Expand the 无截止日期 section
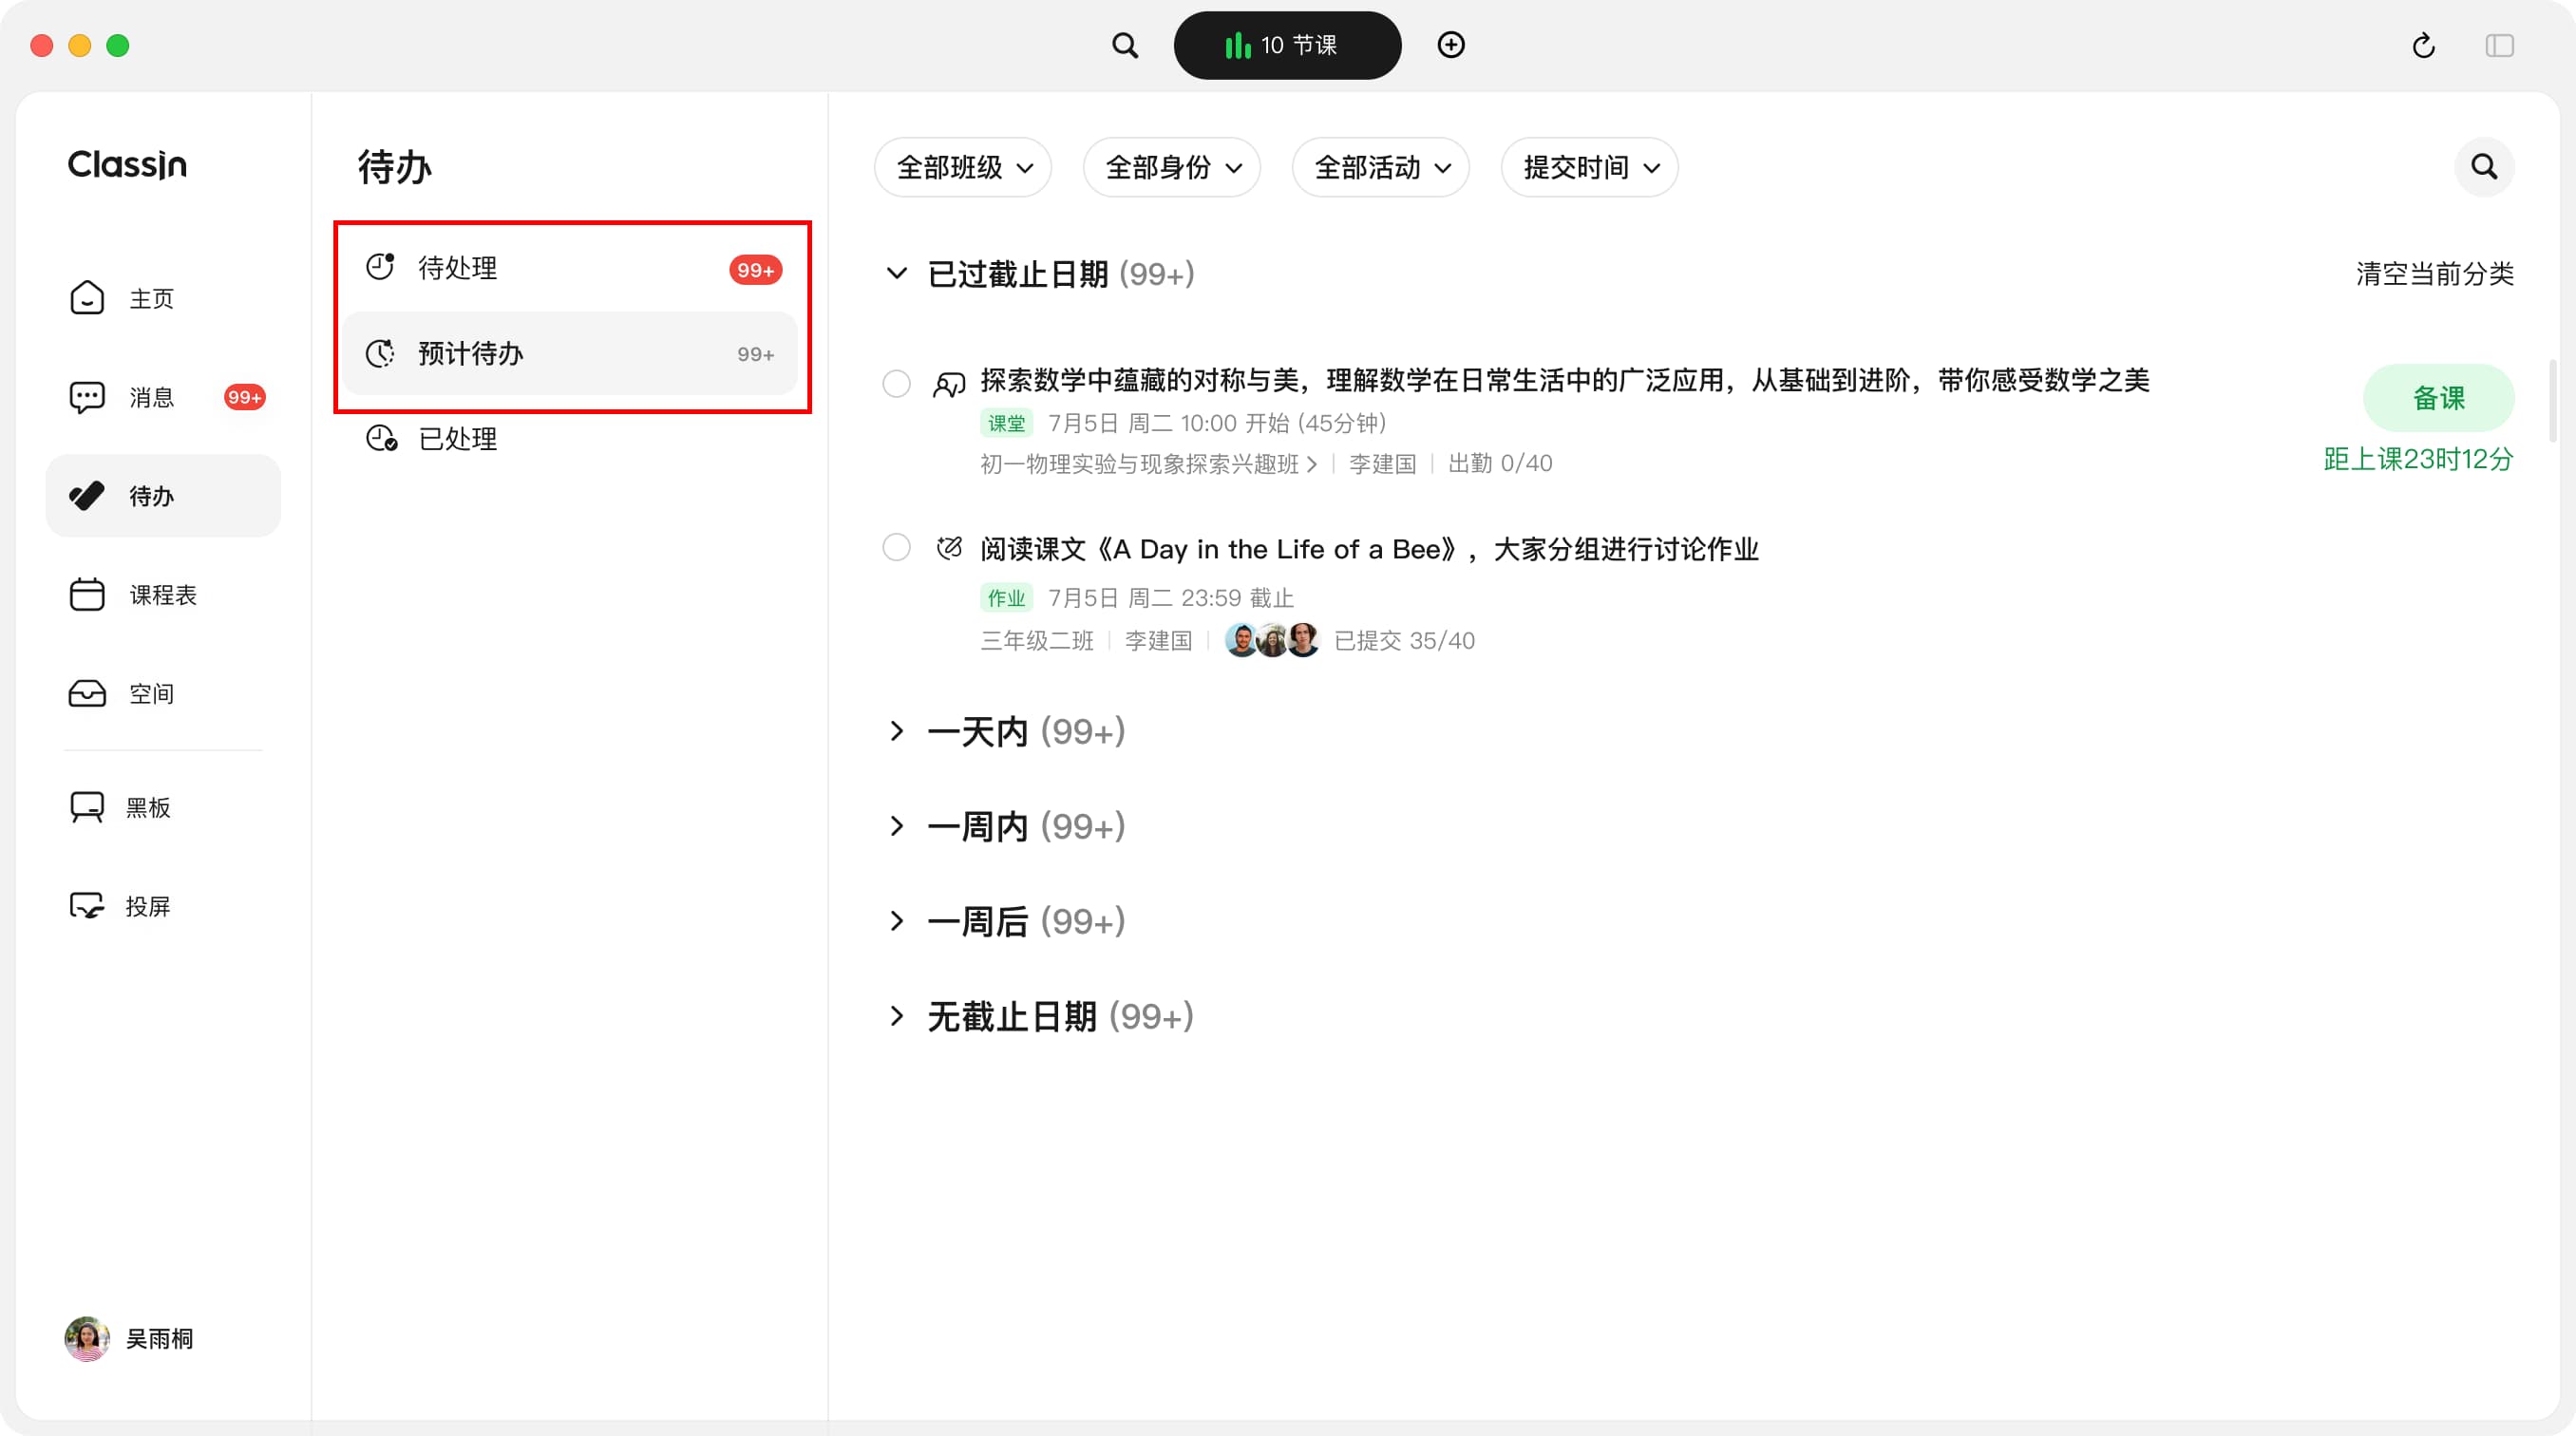This screenshot has height=1436, width=2576. point(897,1016)
